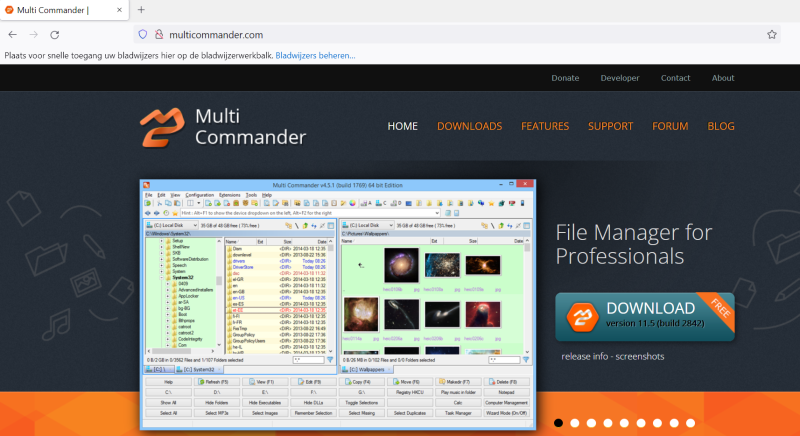Switch to the second carousel slide dot

click(576, 422)
